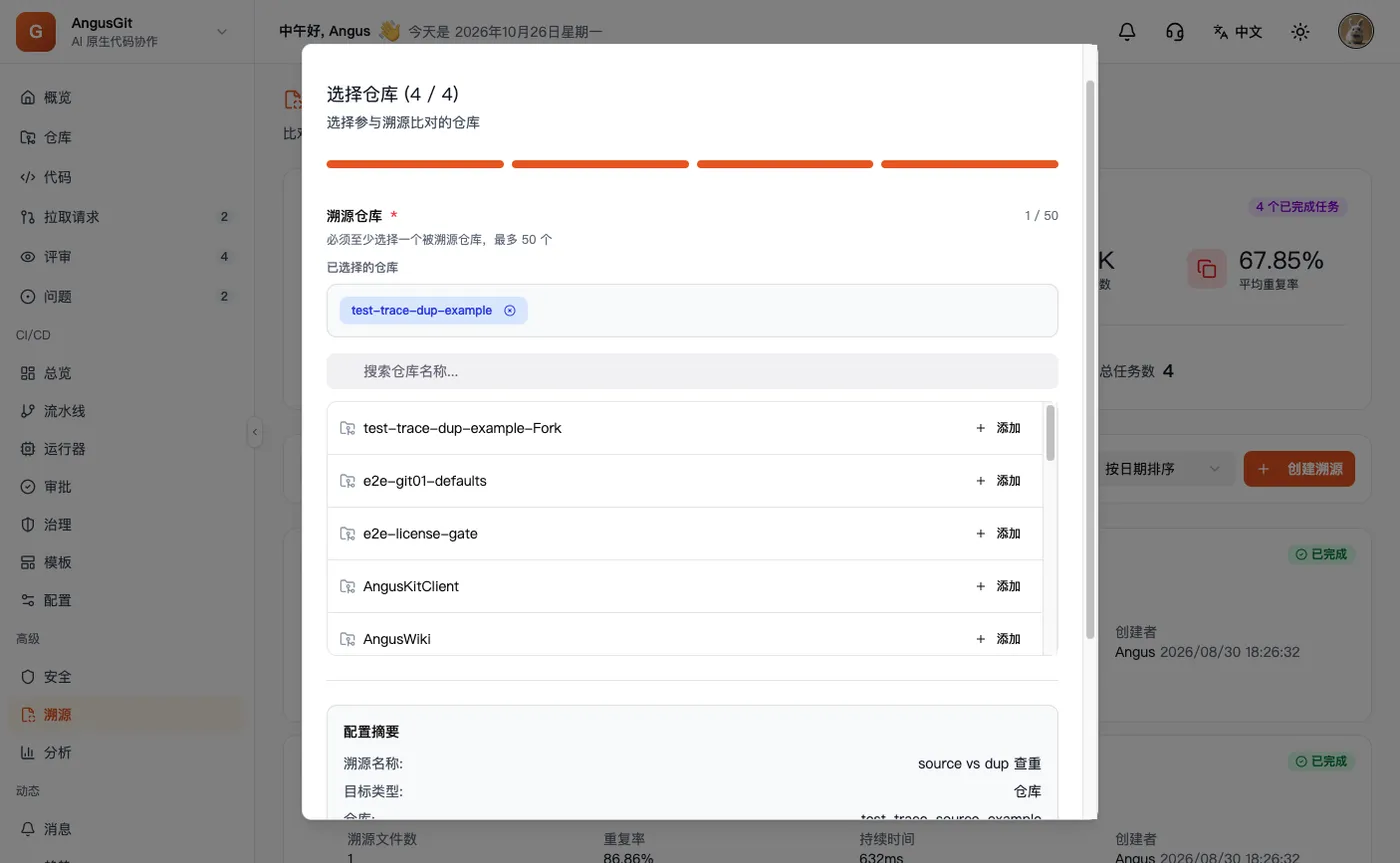The width and height of the screenshot is (1400, 863).
Task: Click the 运行器 chip icon
Action: (x=28, y=449)
